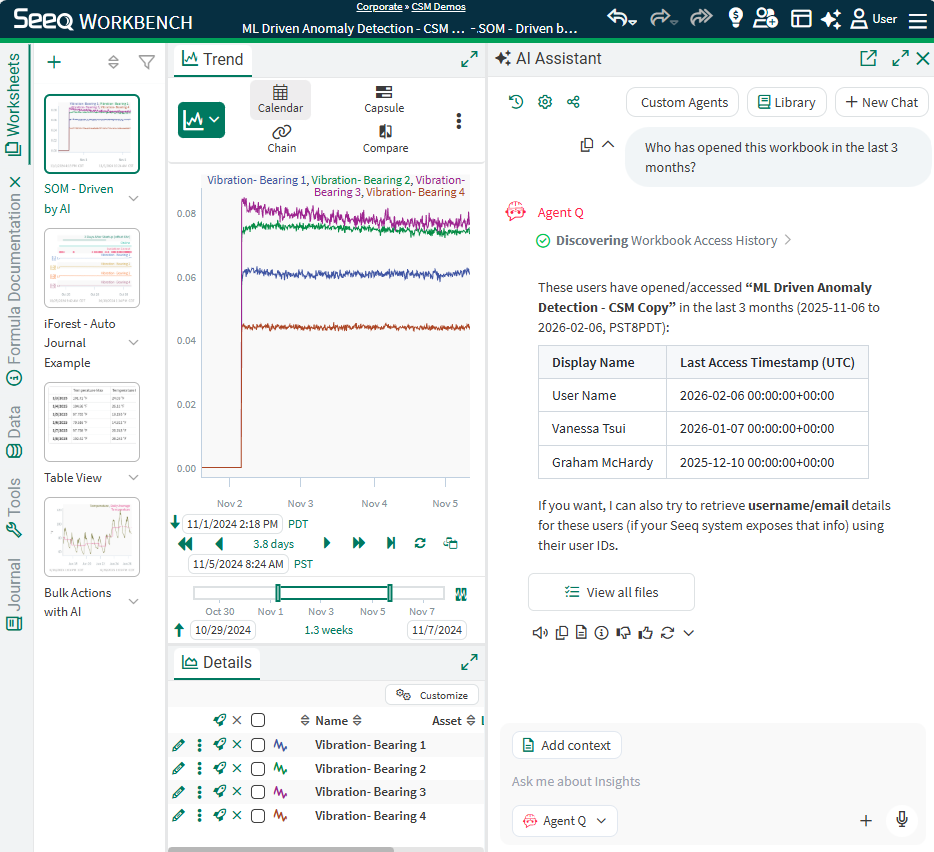The image size is (934, 852).
Task: Open the iForest worksheet thumbnail
Action: (x=92, y=268)
